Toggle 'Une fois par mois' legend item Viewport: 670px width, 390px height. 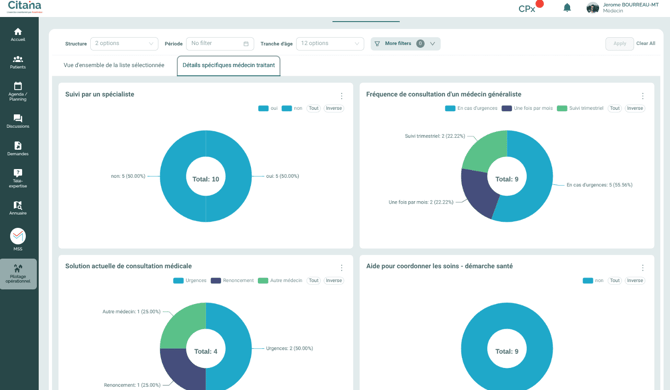[x=527, y=108]
